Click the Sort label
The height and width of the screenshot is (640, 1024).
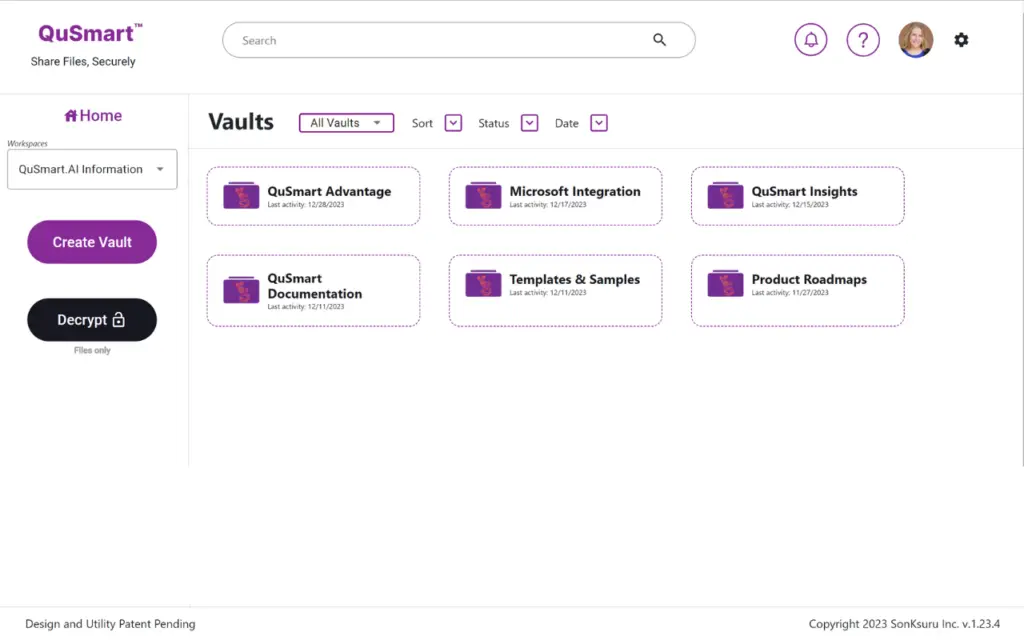(x=422, y=123)
